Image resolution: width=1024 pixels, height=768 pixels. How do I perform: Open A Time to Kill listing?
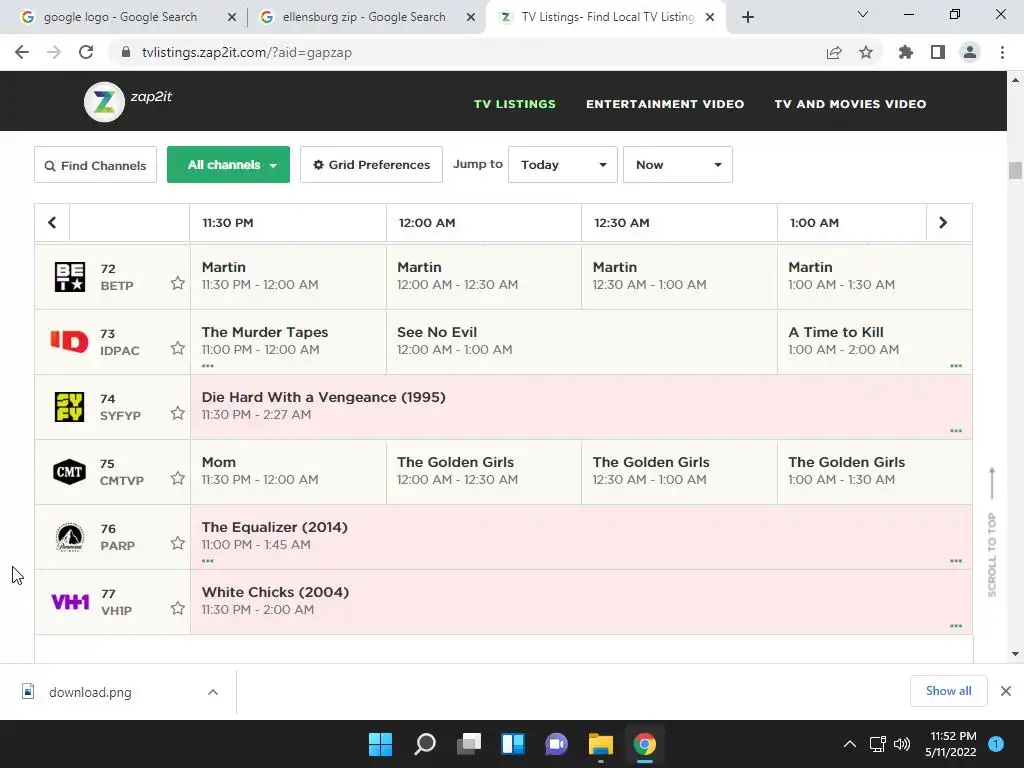tap(874, 342)
